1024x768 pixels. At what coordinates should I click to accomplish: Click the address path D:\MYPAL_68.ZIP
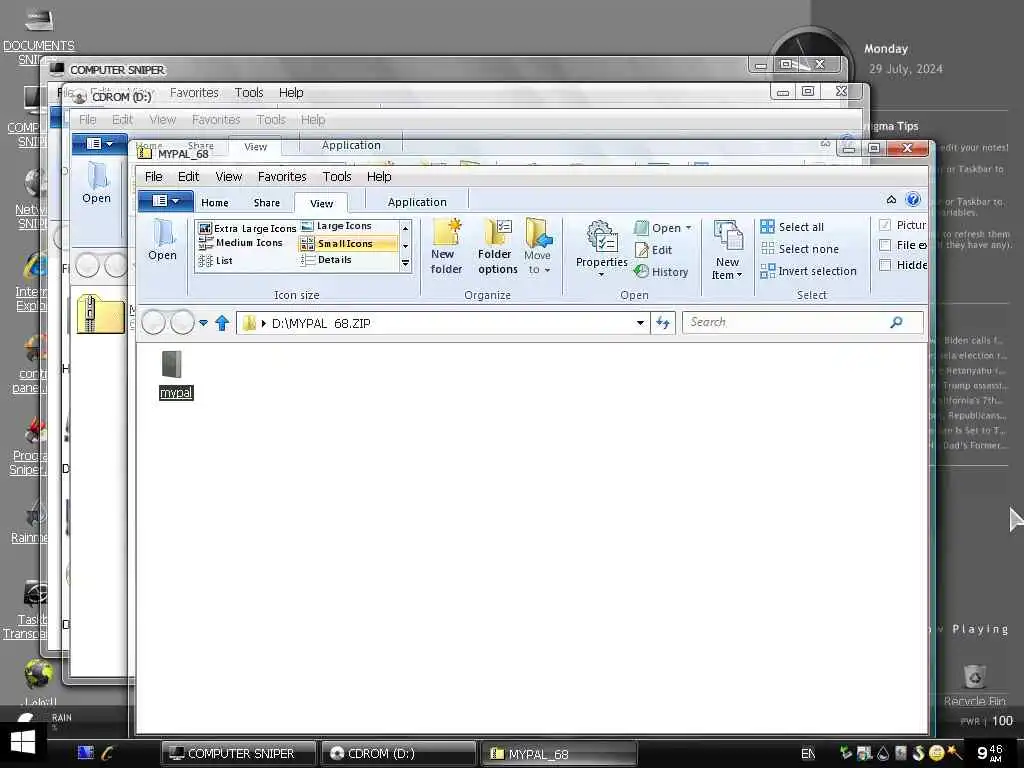tap(321, 323)
